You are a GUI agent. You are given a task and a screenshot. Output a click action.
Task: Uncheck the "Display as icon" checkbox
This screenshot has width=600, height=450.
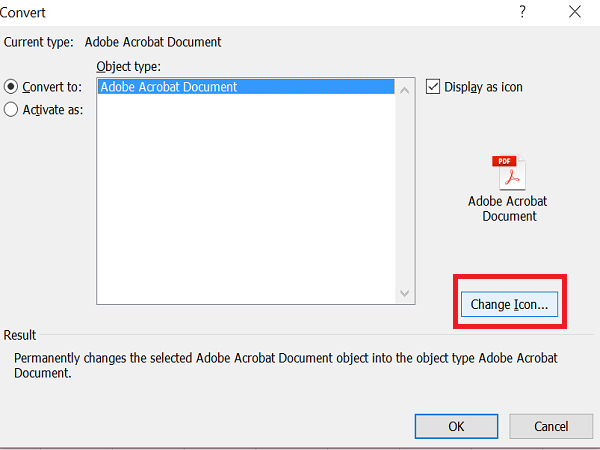coord(433,87)
